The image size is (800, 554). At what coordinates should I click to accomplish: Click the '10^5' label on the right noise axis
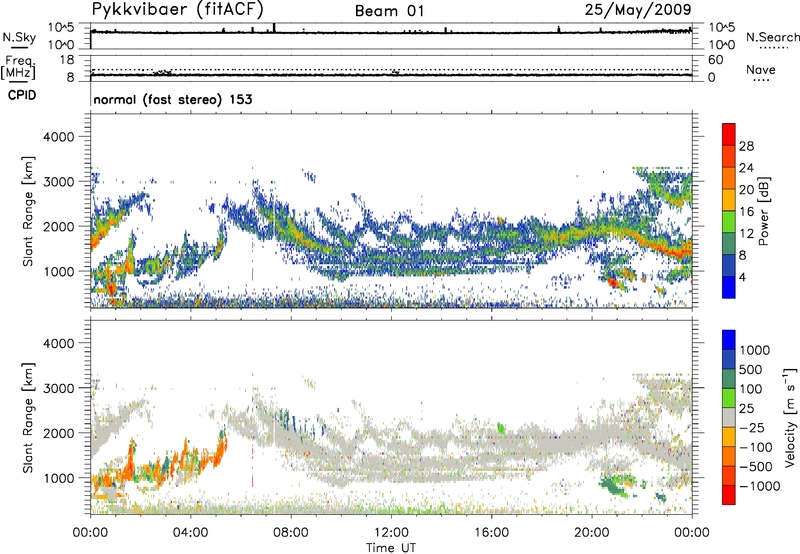tap(722, 27)
